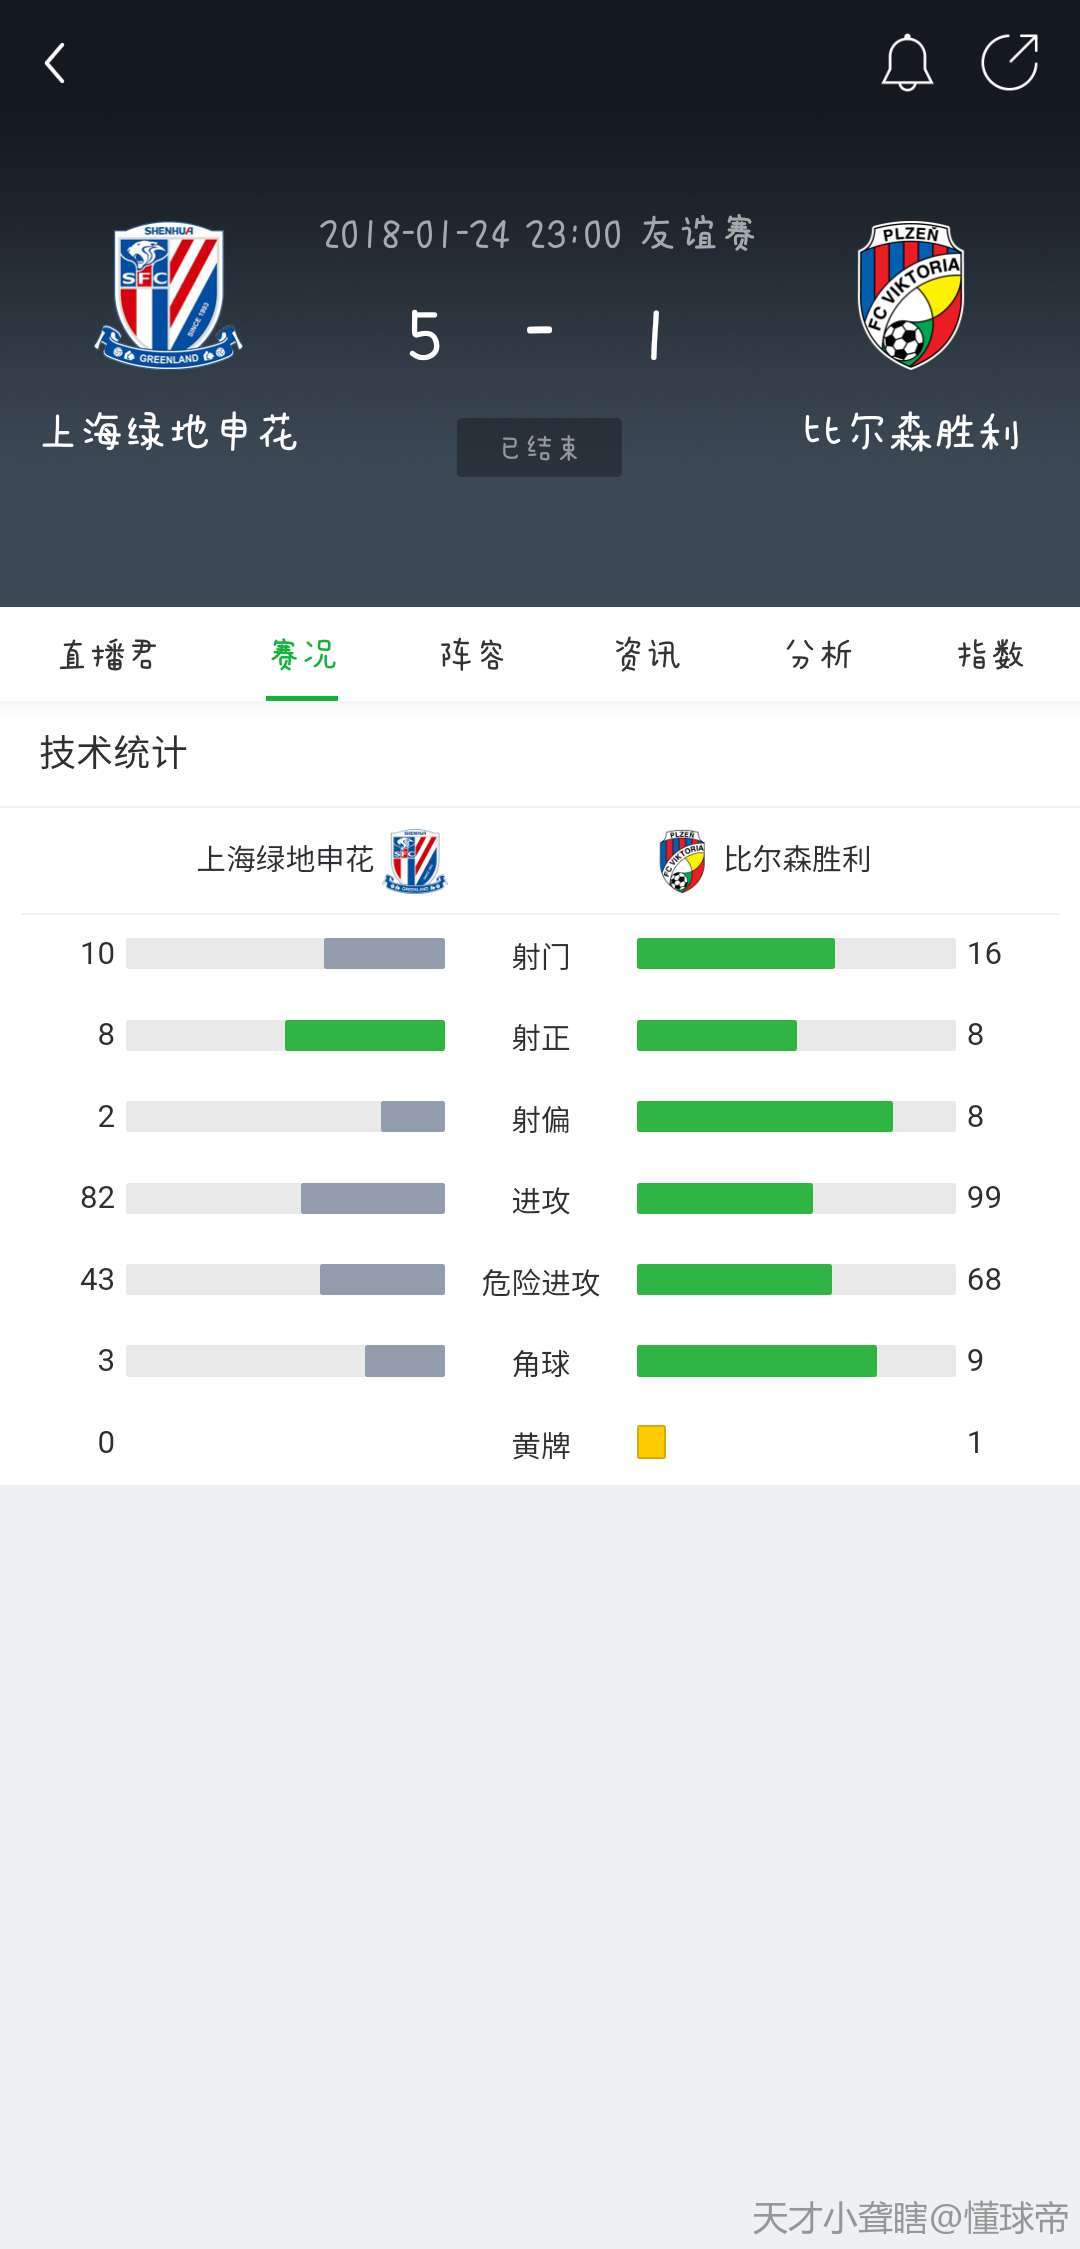This screenshot has height=2249, width=1080.
Task: Tap the 上海绿地申花 team name in header
Action: 170,433
